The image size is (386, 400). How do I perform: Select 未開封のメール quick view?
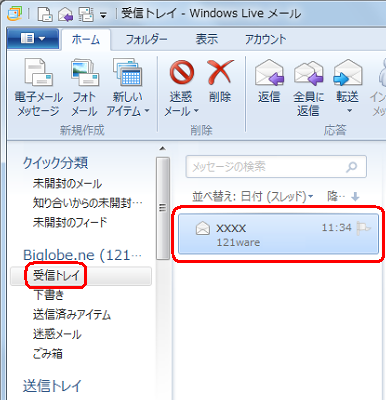pos(67,183)
